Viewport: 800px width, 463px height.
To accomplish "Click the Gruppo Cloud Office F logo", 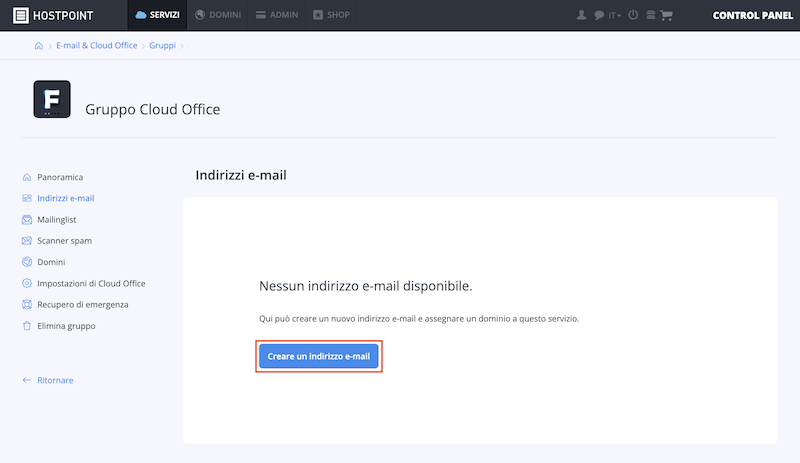I will point(52,99).
